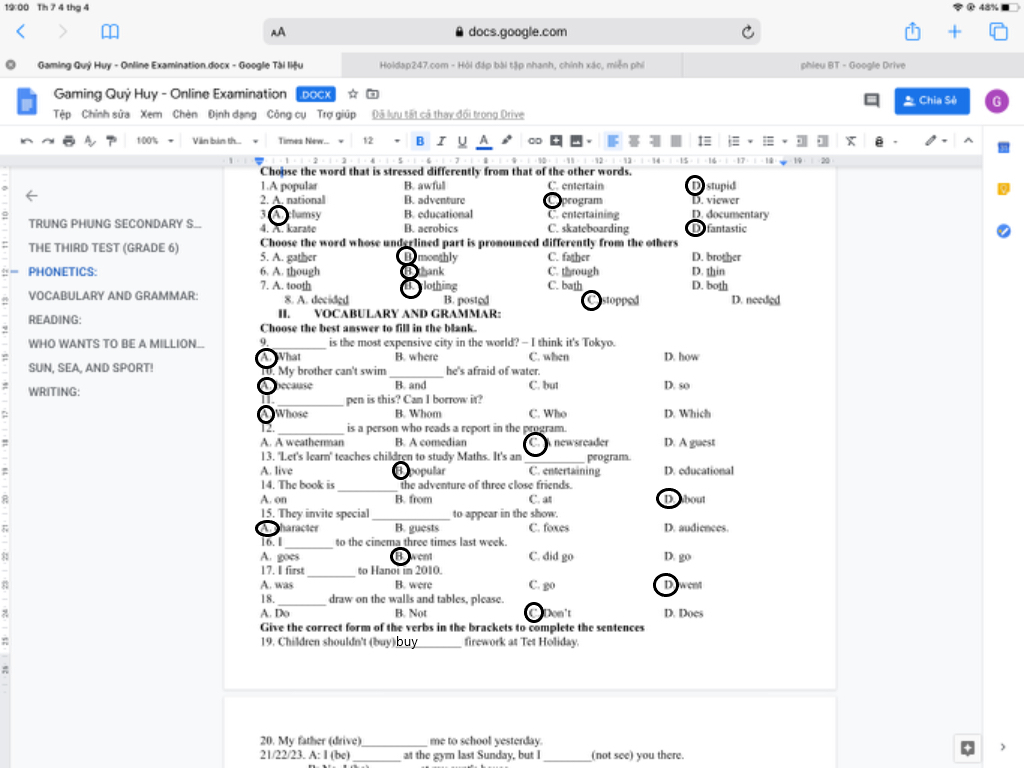The height and width of the screenshot is (768, 1024).
Task: Undo the last edit
Action: coord(26,141)
